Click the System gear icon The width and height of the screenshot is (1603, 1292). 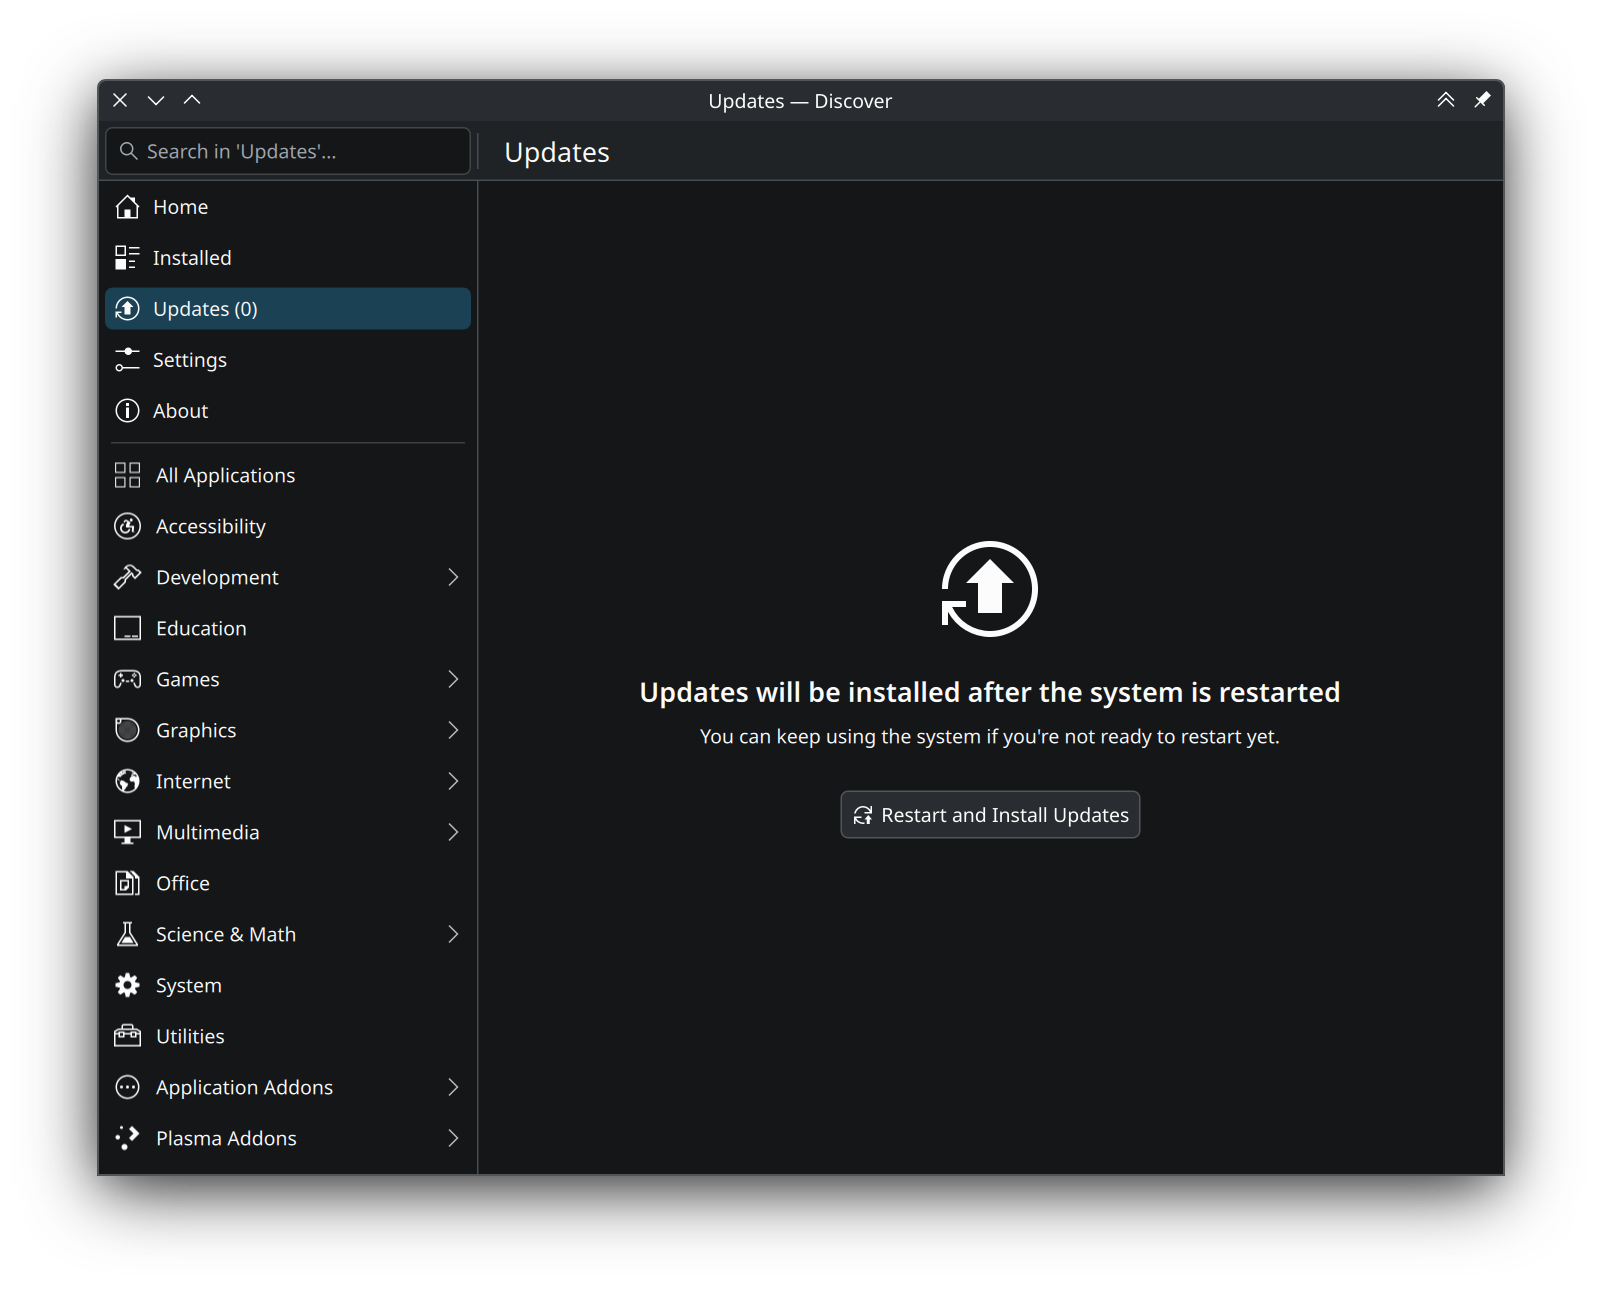(x=127, y=985)
